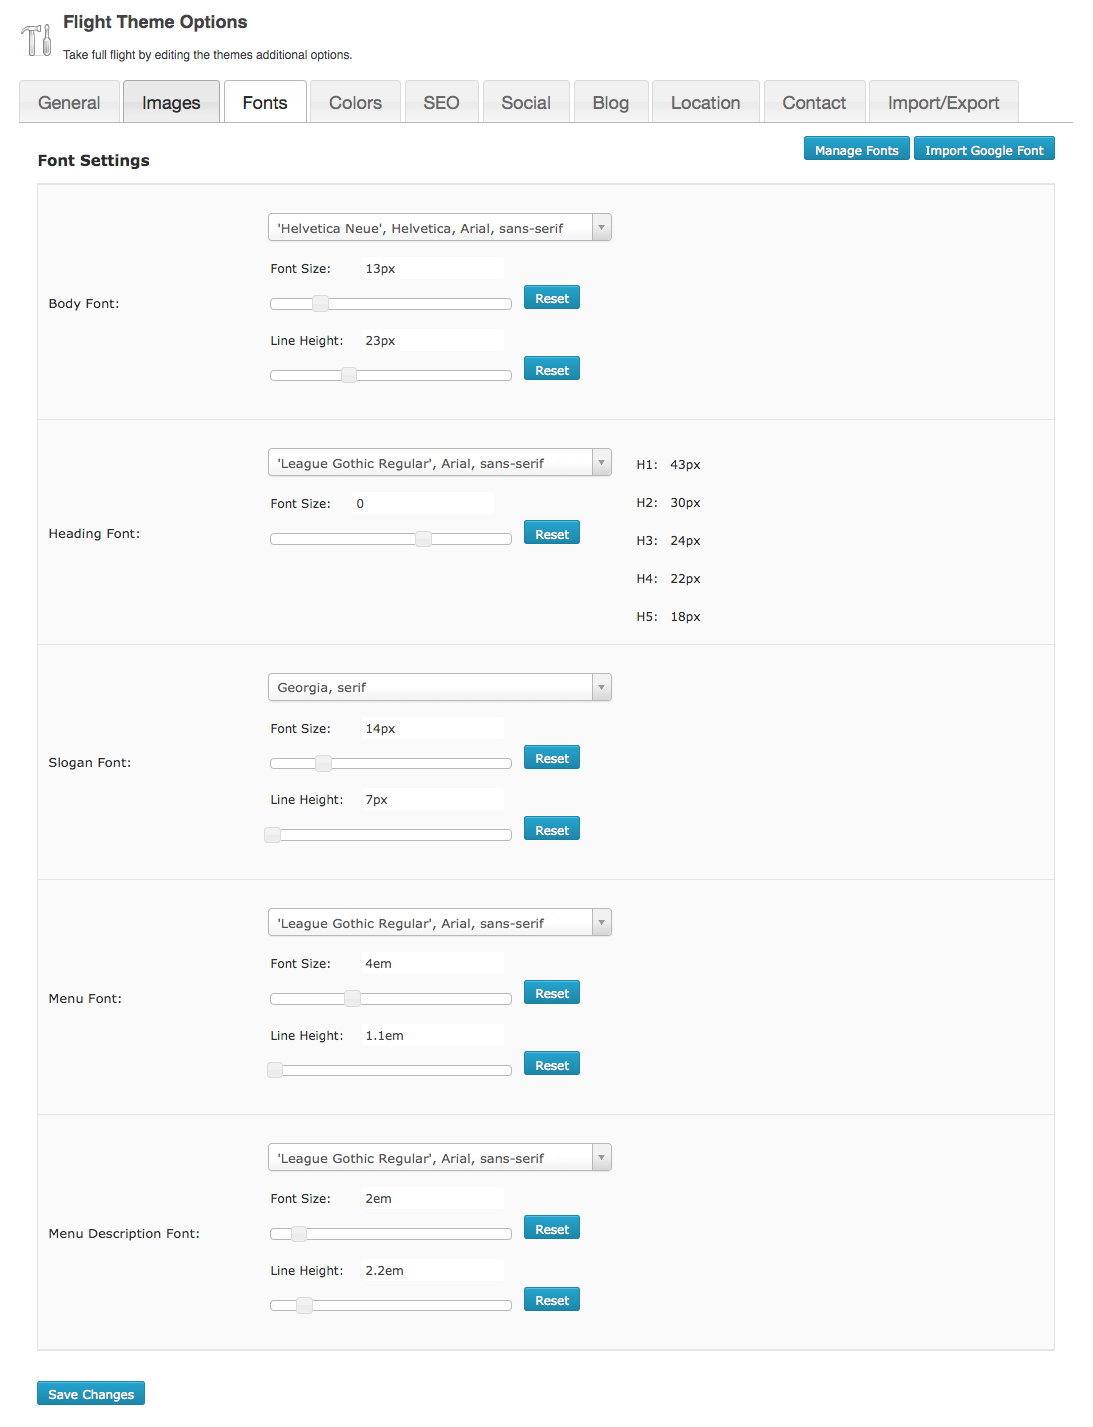1093x1427 pixels.
Task: Open the Slogan Font family dropdown
Action: click(439, 687)
